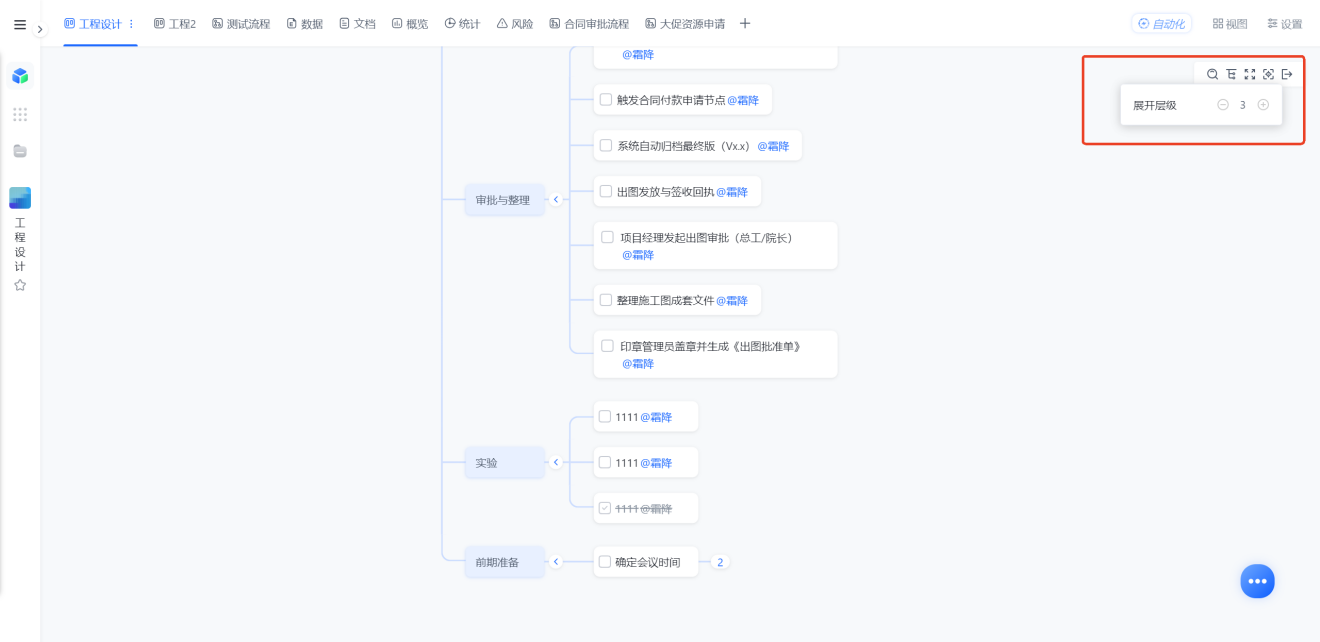Click the search magnifier icon in mindmap toolbar
1320x642 pixels.
click(x=1212, y=74)
